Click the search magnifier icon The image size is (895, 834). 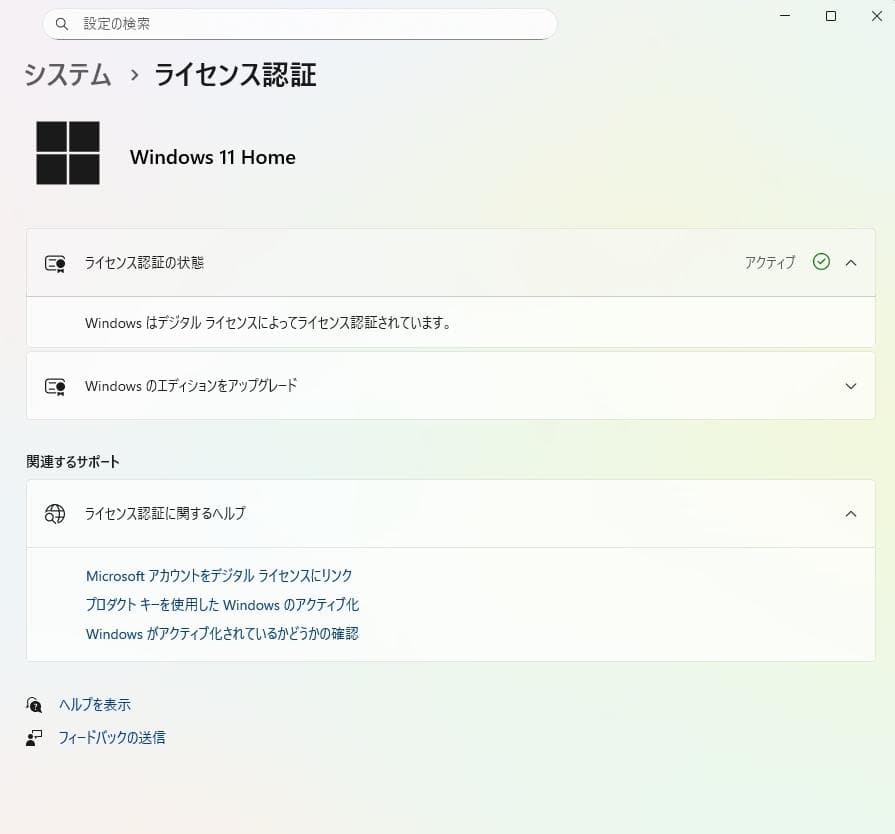(62, 23)
